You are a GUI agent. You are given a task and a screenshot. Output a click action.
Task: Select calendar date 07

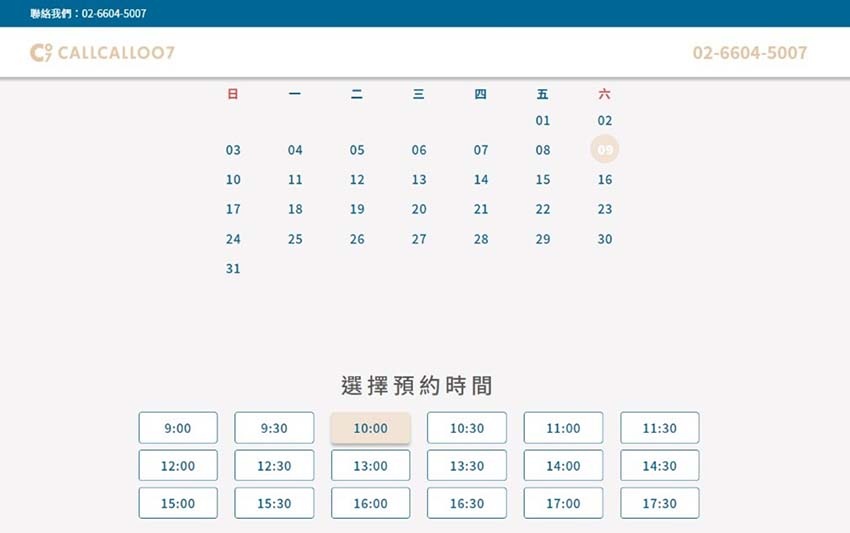point(481,150)
